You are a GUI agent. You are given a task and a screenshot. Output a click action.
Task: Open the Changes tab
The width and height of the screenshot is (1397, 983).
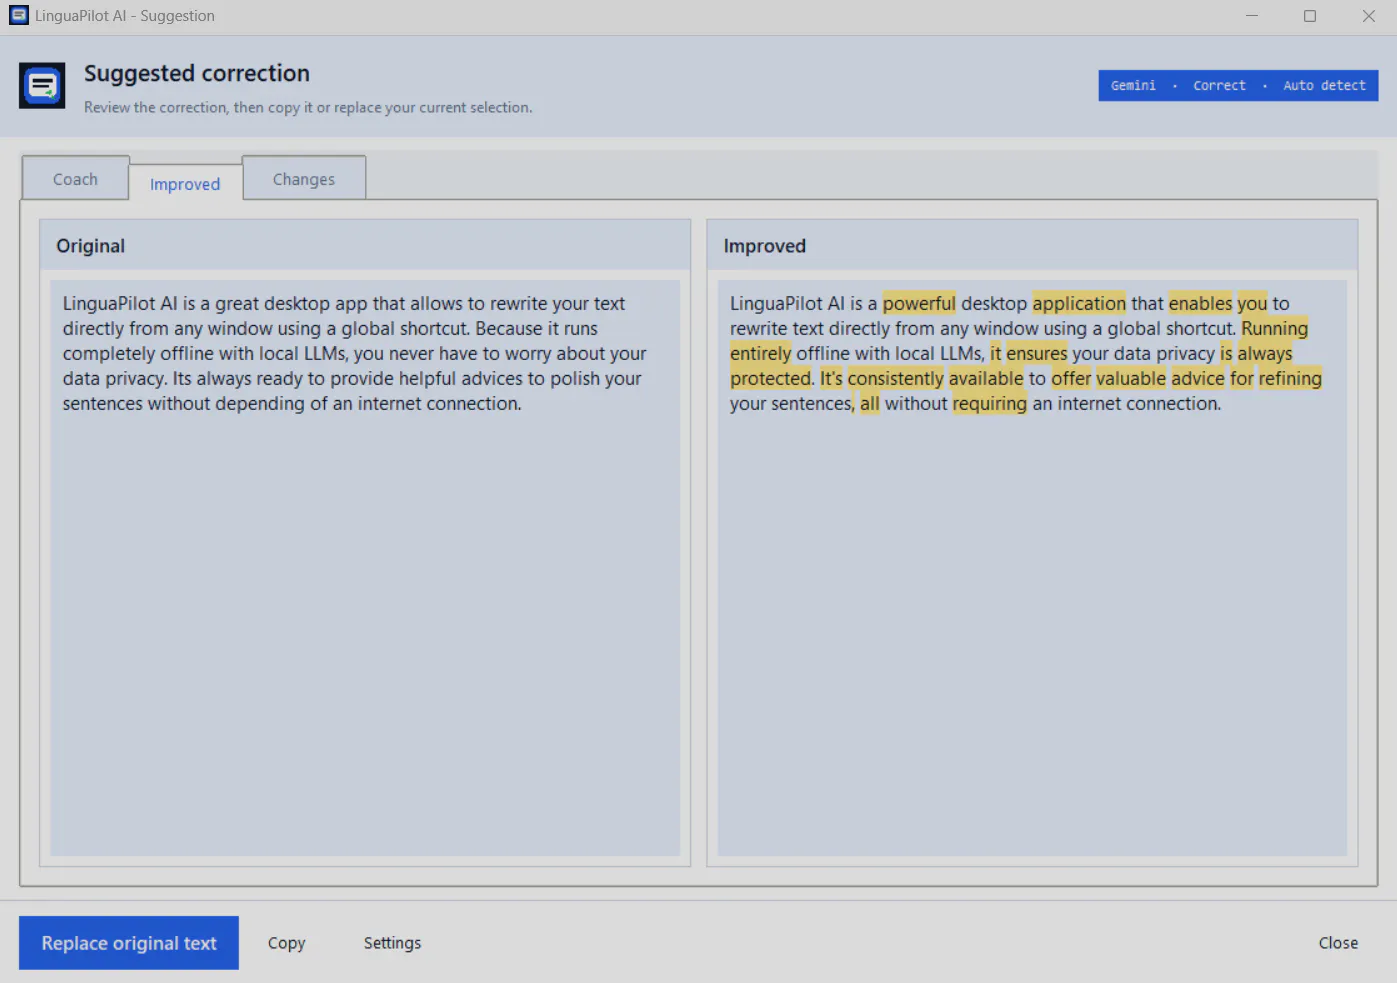(x=304, y=178)
